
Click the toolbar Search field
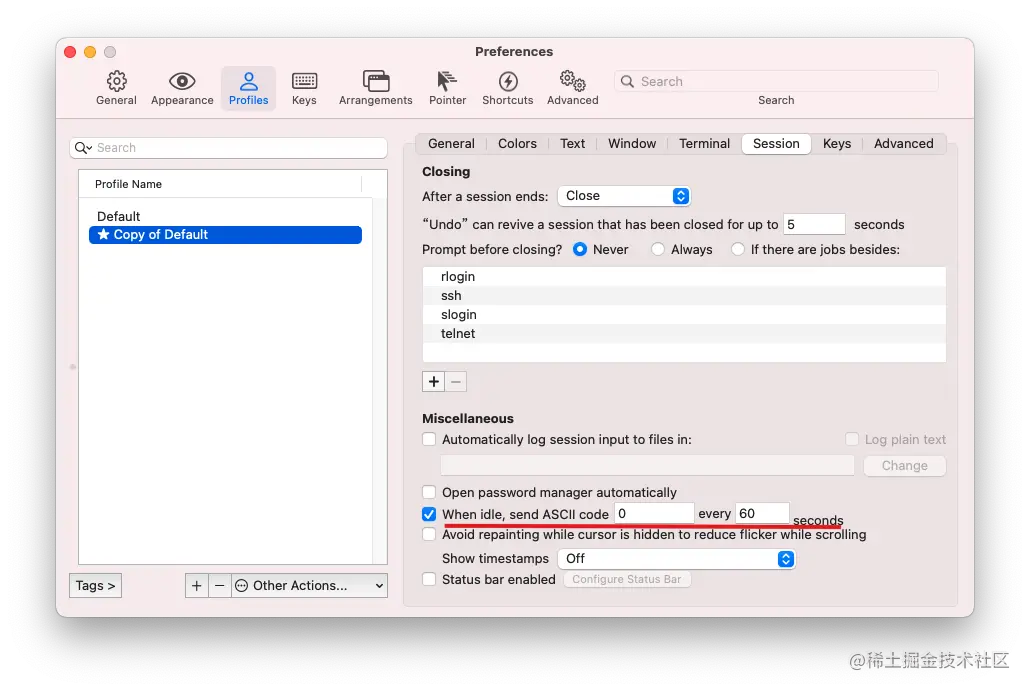pos(776,81)
